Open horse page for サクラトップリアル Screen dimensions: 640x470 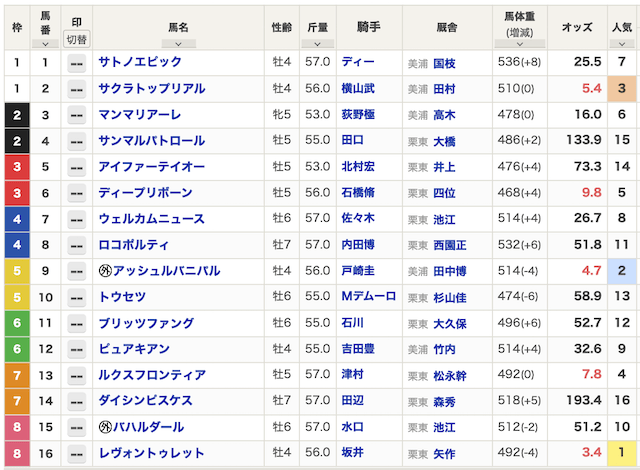tap(152, 89)
